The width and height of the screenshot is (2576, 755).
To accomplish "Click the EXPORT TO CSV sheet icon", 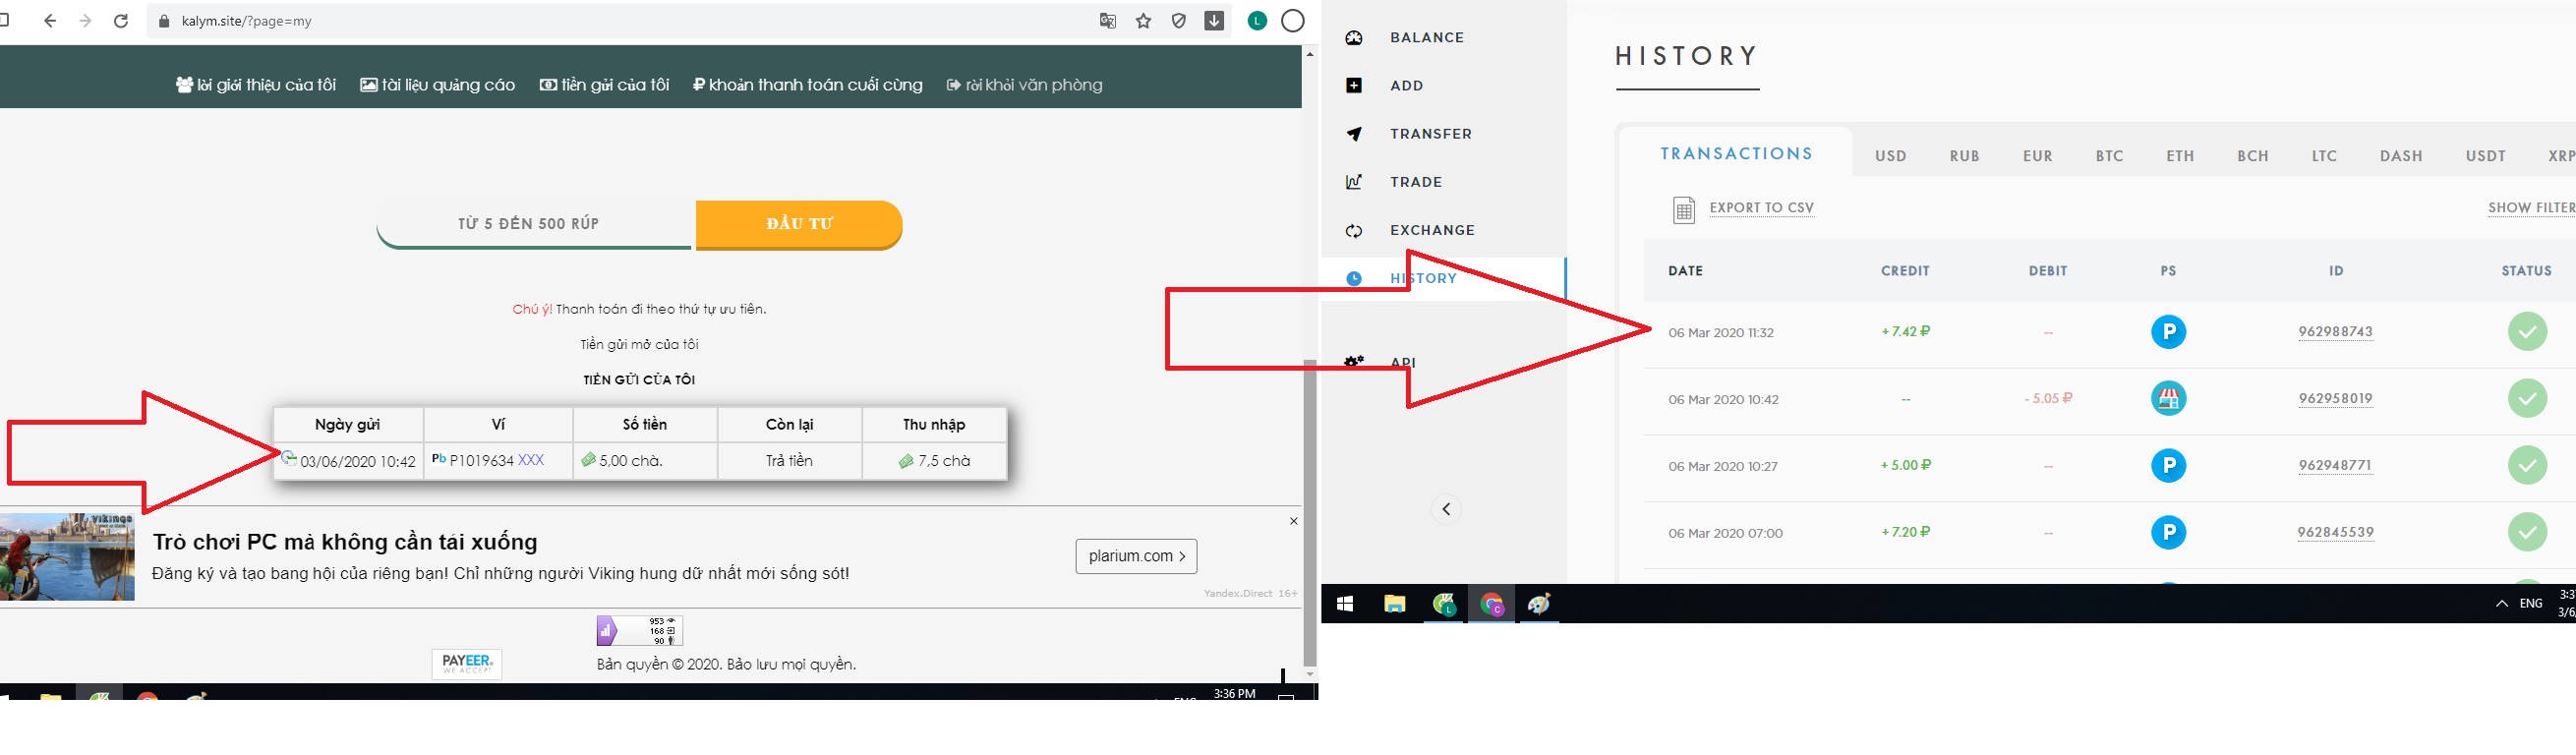I will pyautogui.click(x=1684, y=210).
